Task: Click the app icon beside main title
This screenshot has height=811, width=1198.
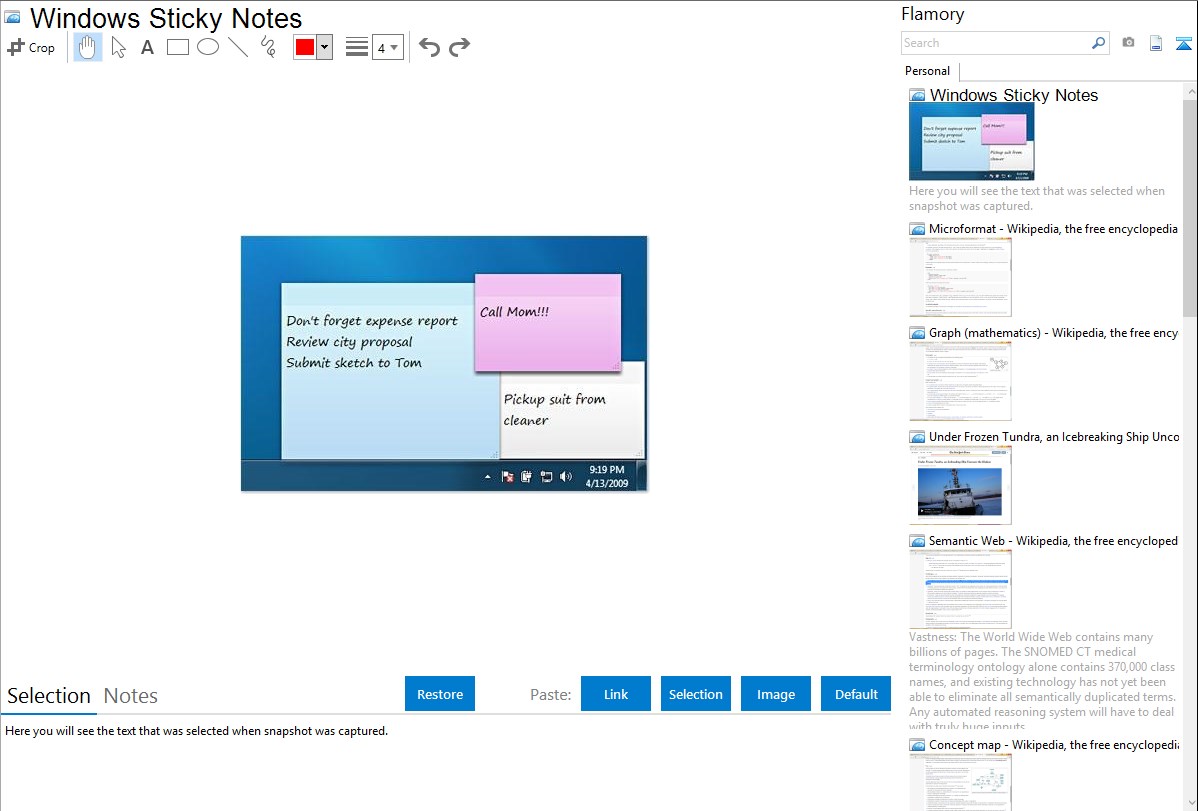Action: [12, 17]
